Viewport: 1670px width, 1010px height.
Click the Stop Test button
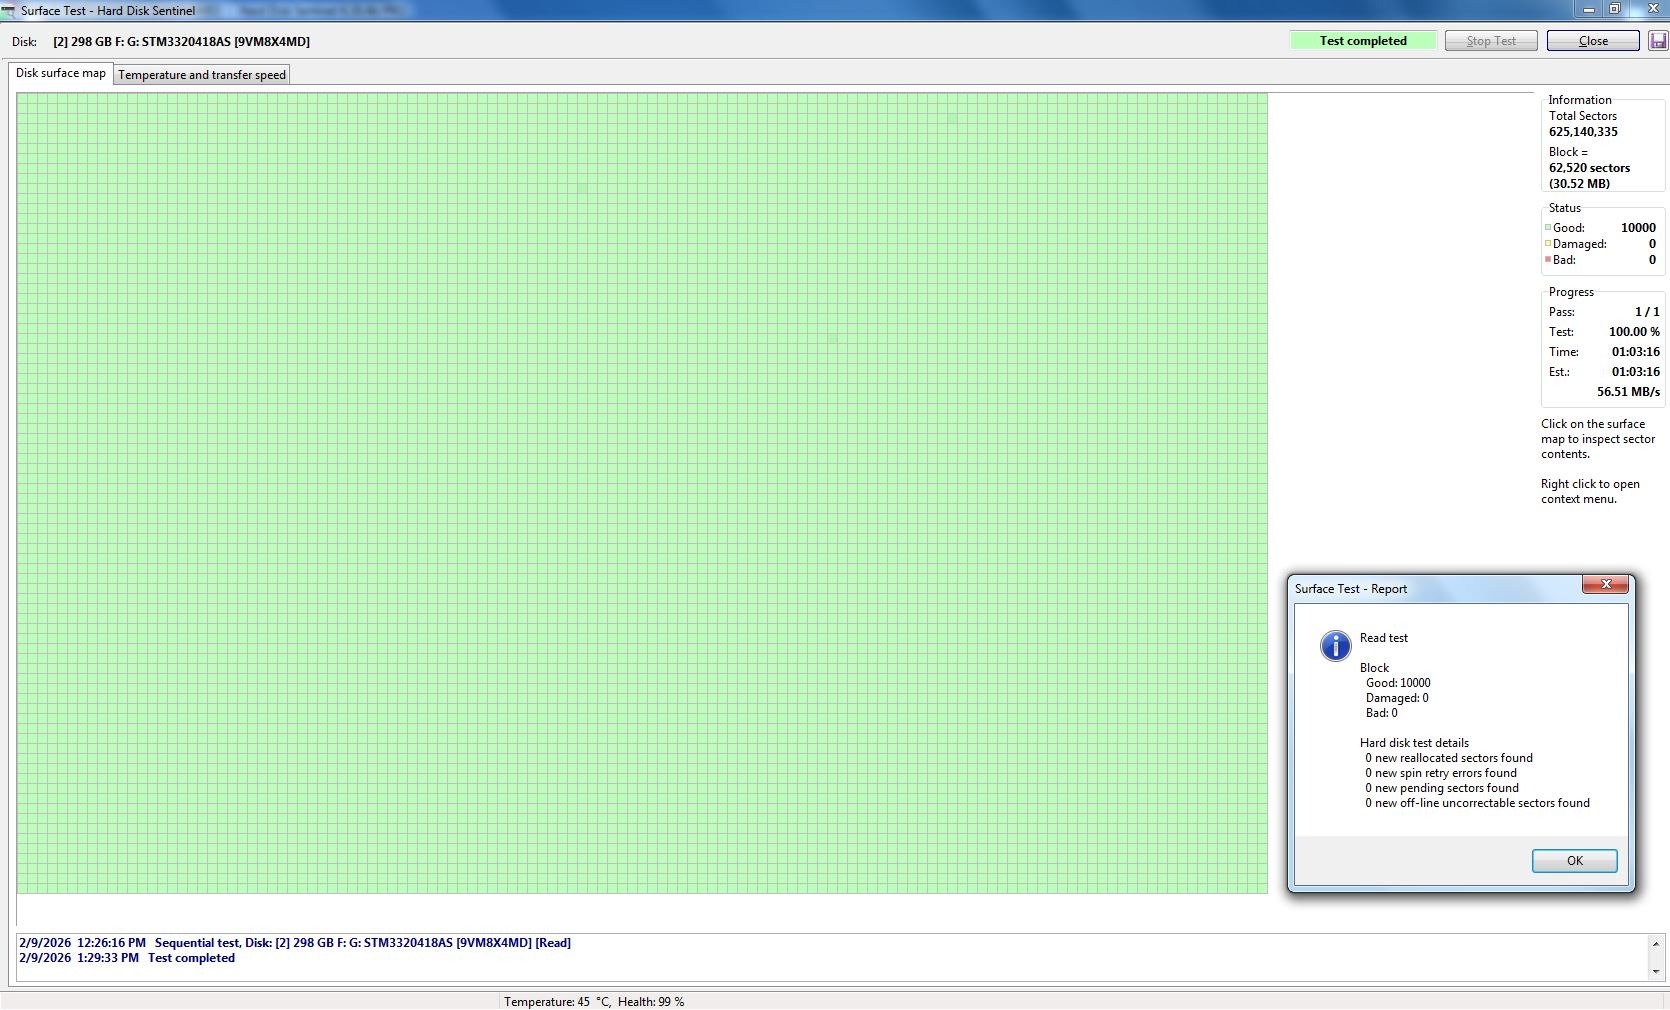(1490, 41)
